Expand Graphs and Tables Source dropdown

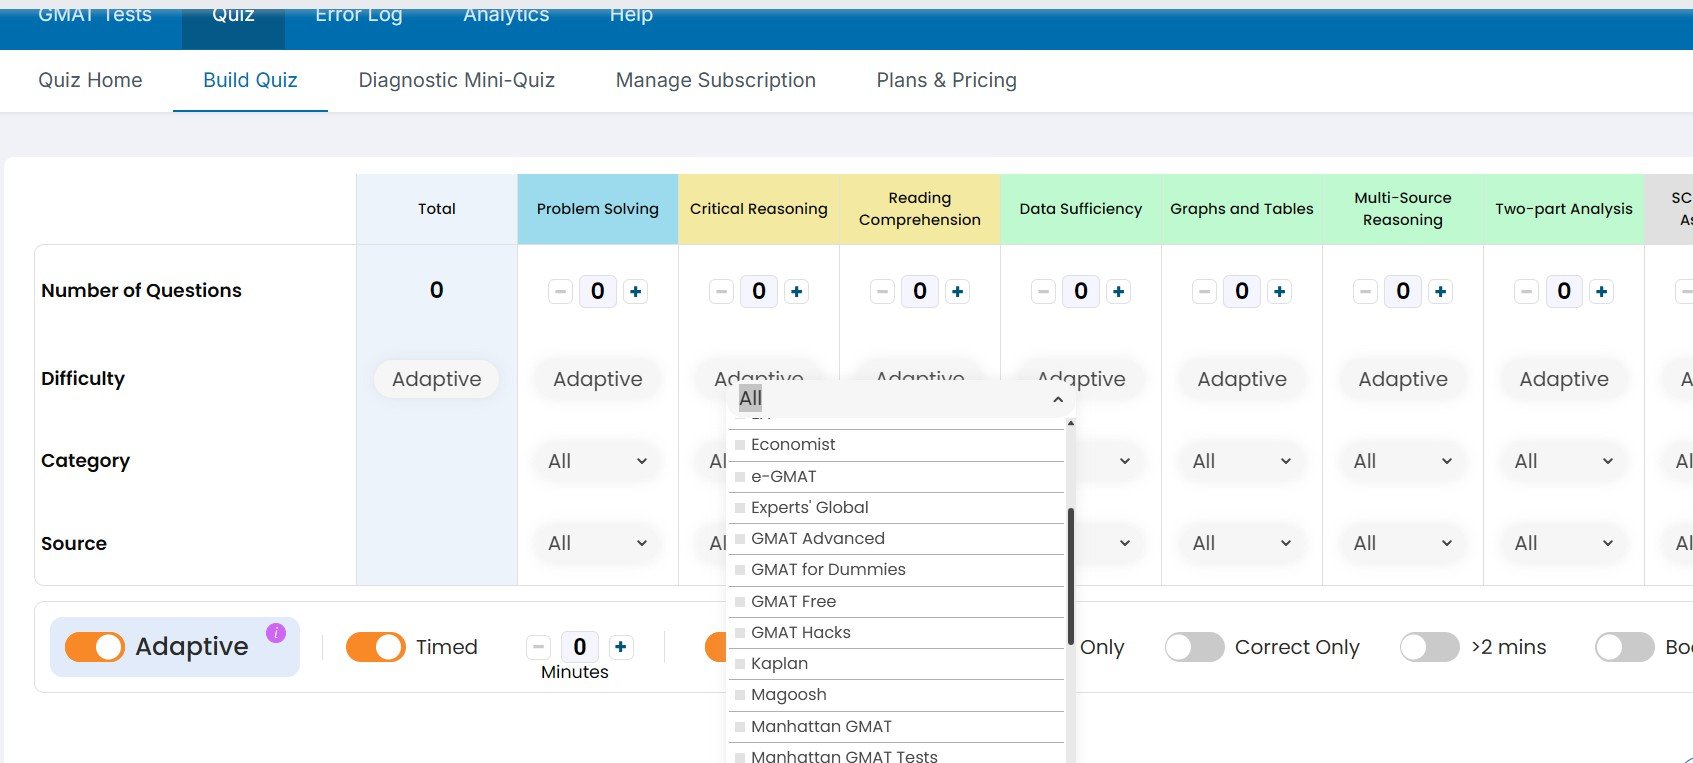(x=1241, y=543)
